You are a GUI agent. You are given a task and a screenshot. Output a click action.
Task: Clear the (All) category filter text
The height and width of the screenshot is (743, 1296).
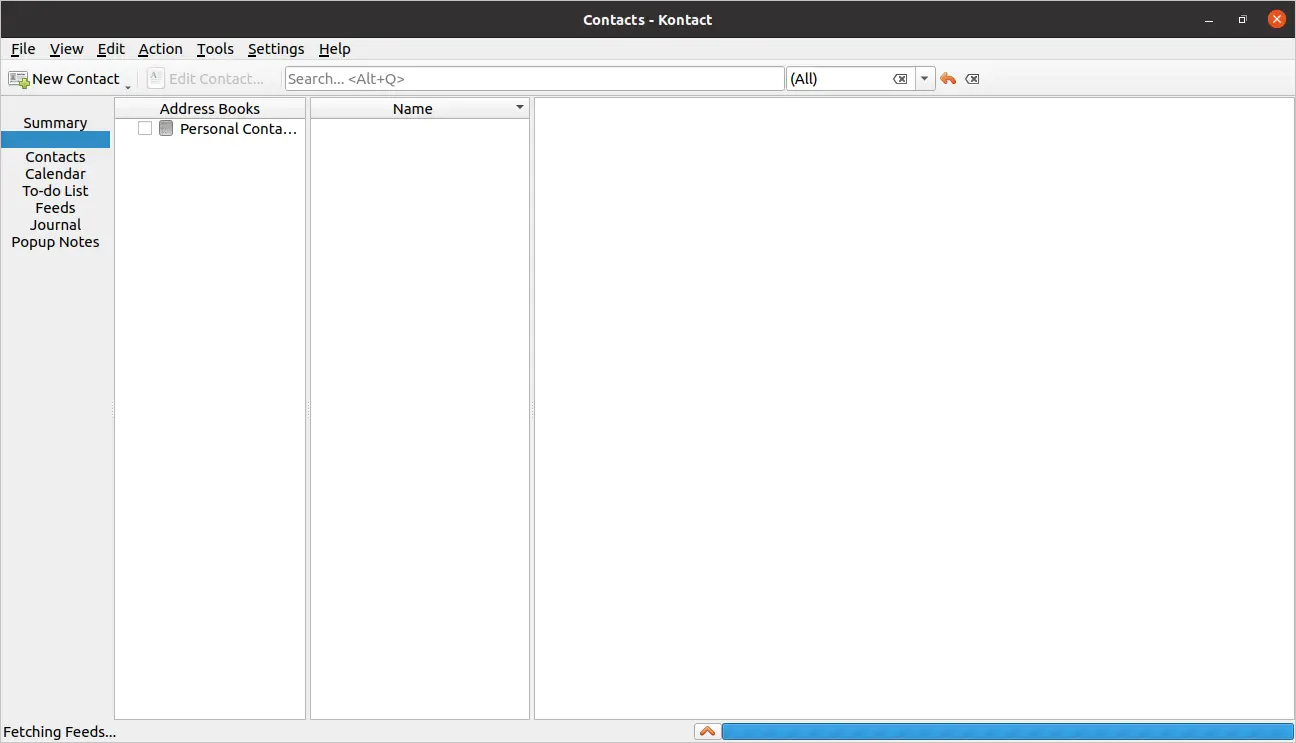pyautogui.click(x=900, y=79)
